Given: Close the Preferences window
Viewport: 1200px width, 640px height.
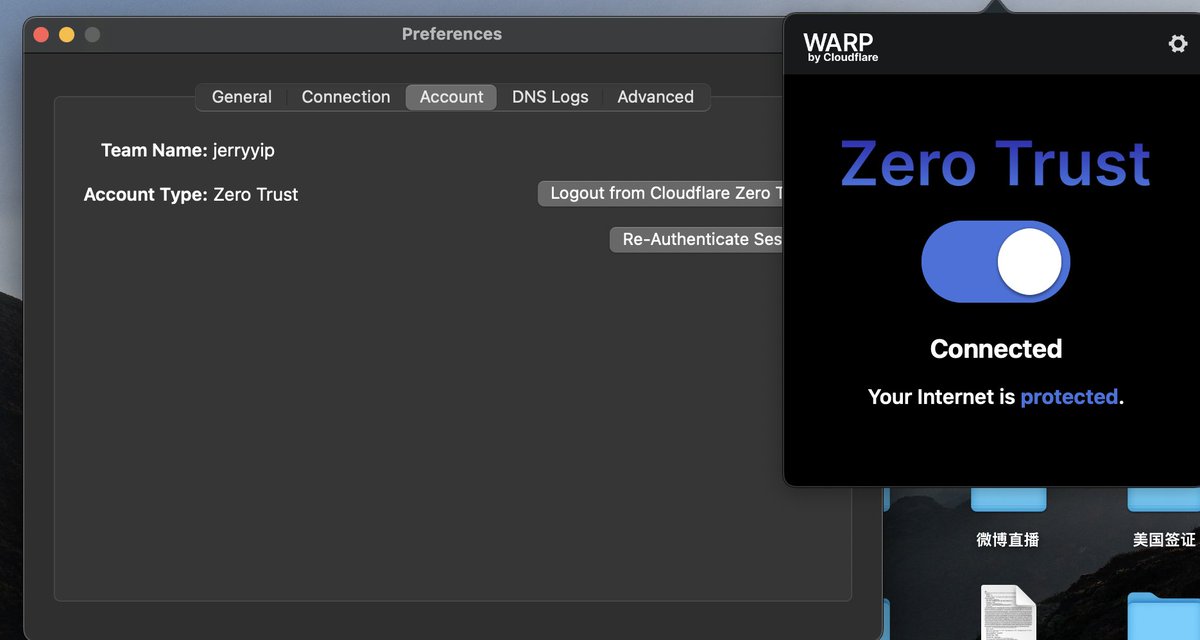Looking at the screenshot, I should (41, 34).
